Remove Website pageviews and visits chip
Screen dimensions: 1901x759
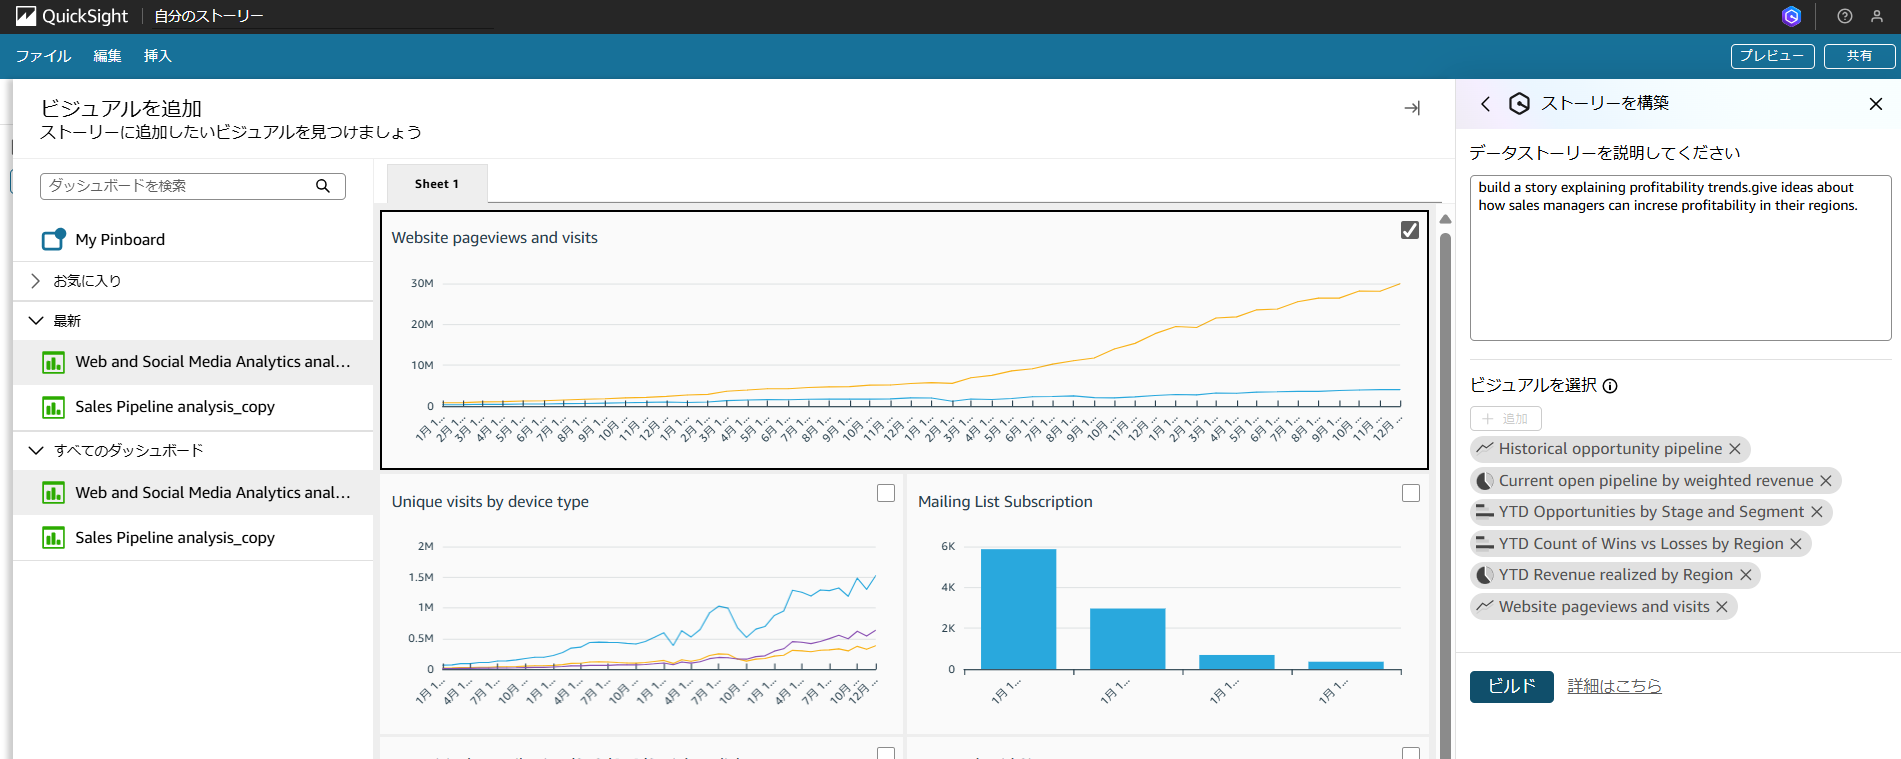1722,607
